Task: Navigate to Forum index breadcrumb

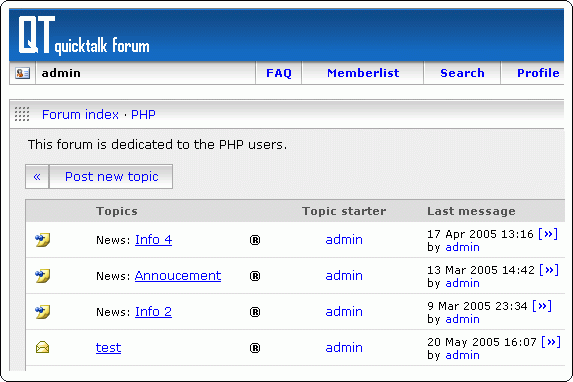Action: pos(80,114)
